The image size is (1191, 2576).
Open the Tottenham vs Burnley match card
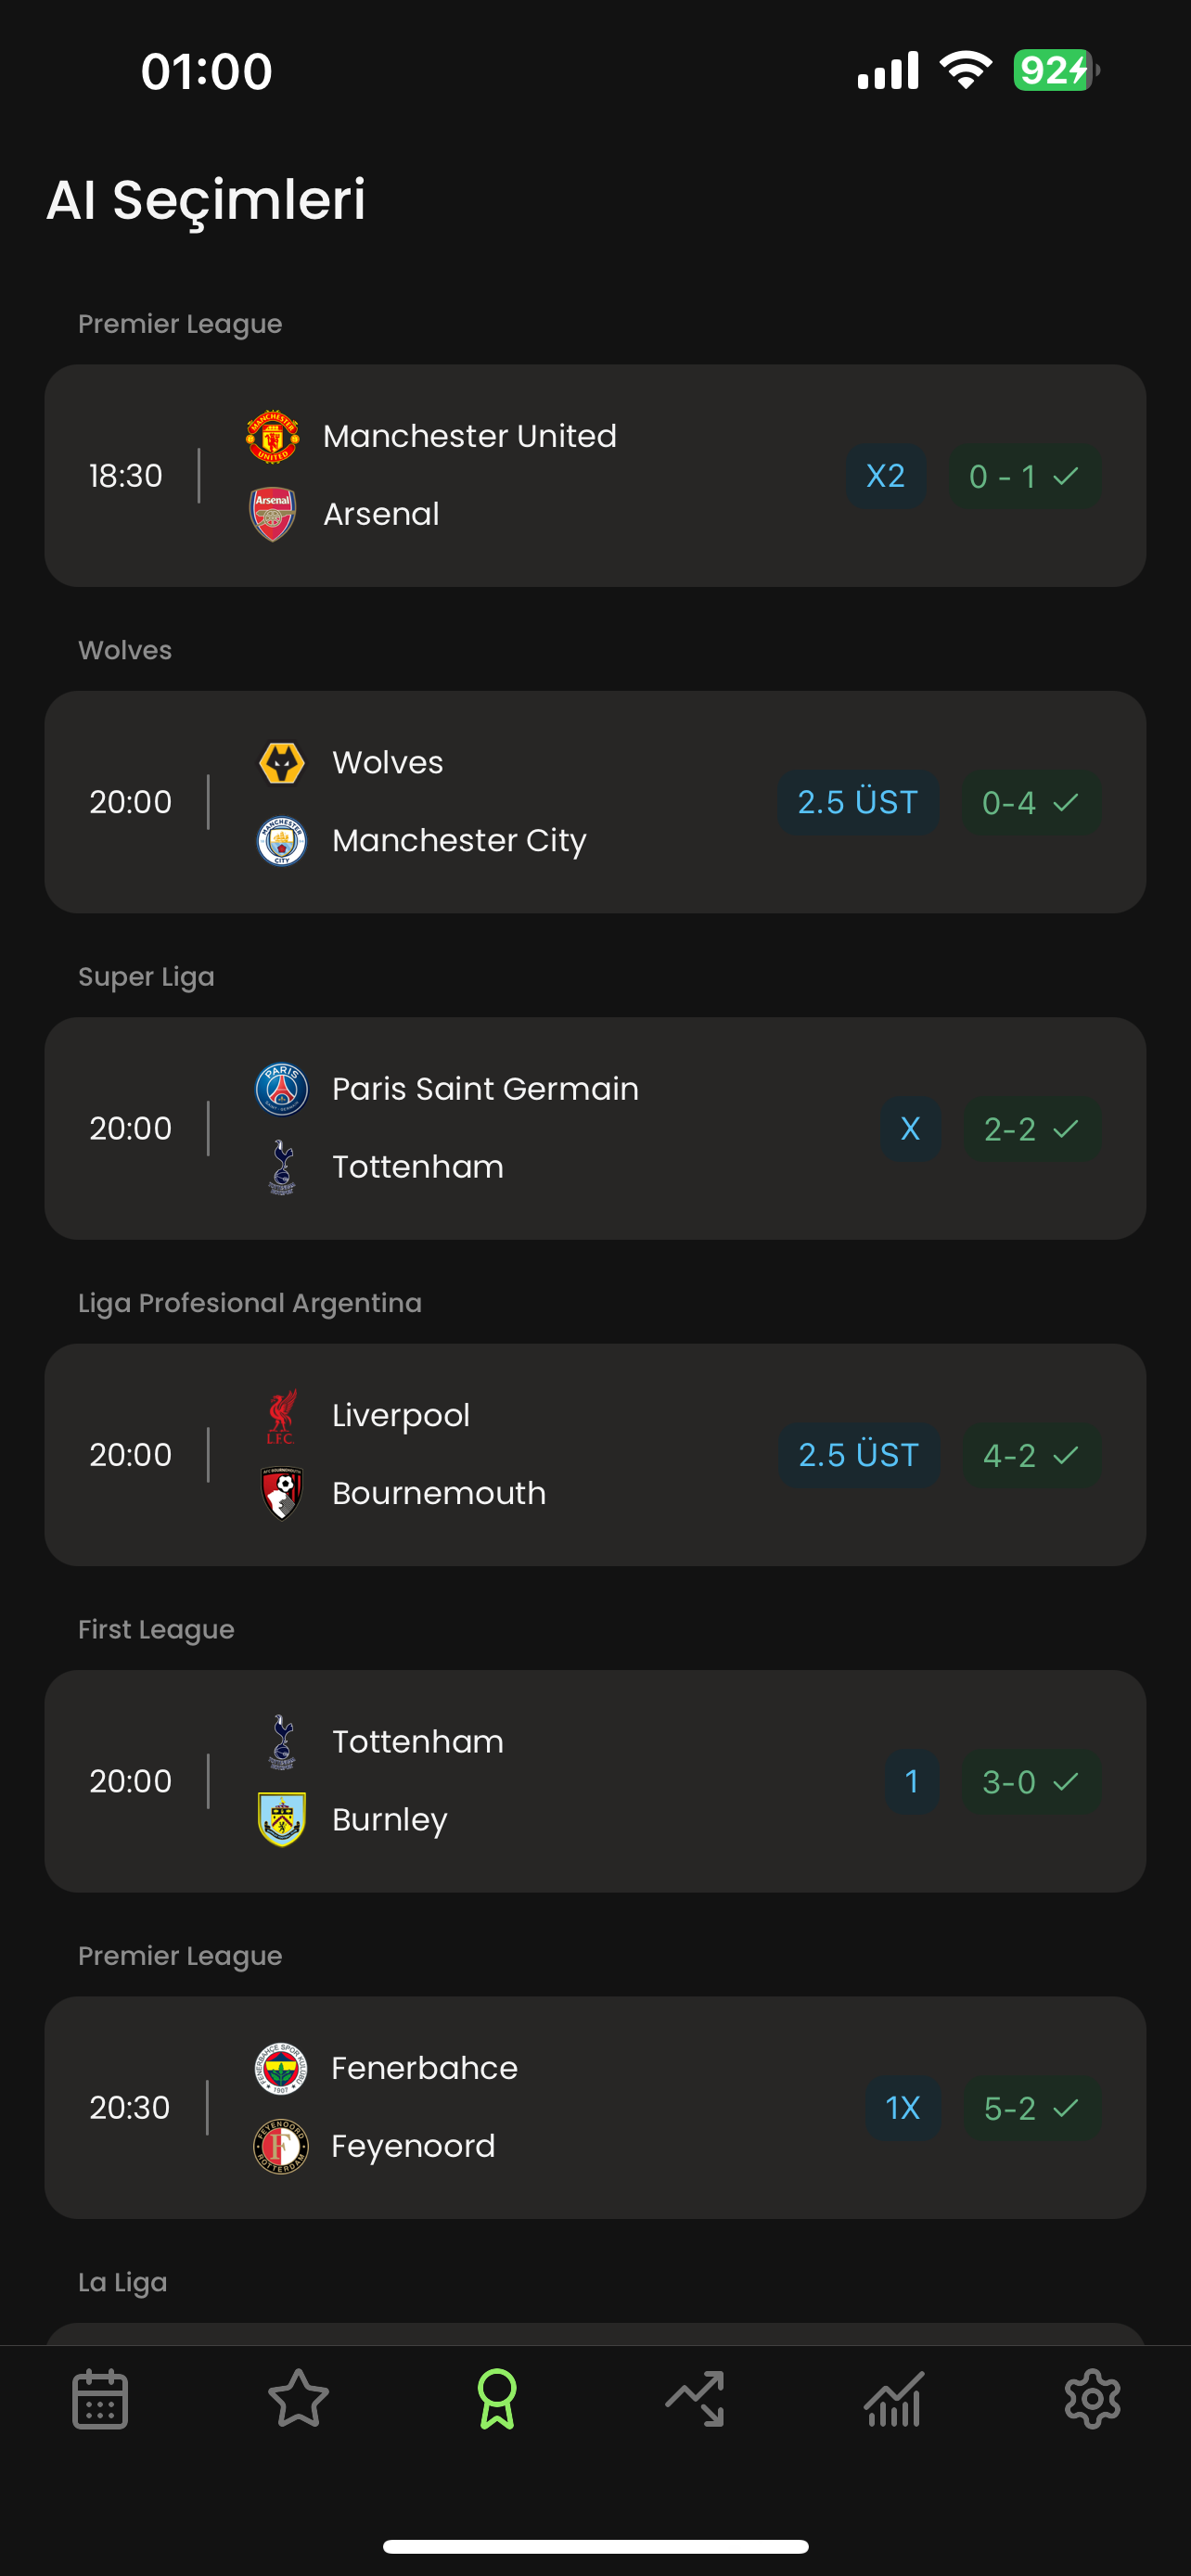click(x=595, y=1781)
